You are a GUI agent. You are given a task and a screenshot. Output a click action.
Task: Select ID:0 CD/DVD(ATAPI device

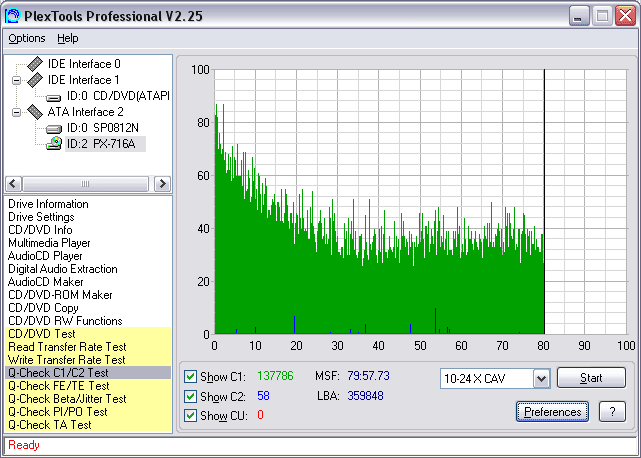(x=118, y=96)
